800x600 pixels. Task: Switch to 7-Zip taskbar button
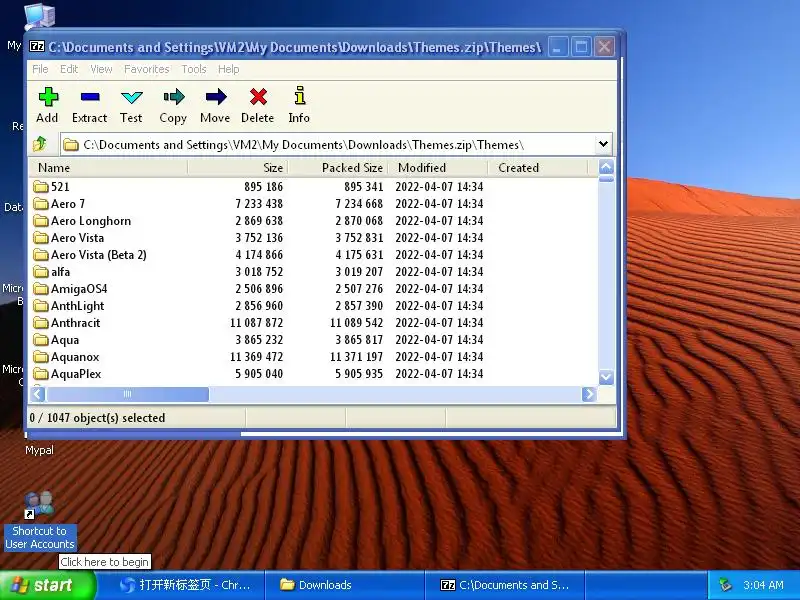coord(505,585)
